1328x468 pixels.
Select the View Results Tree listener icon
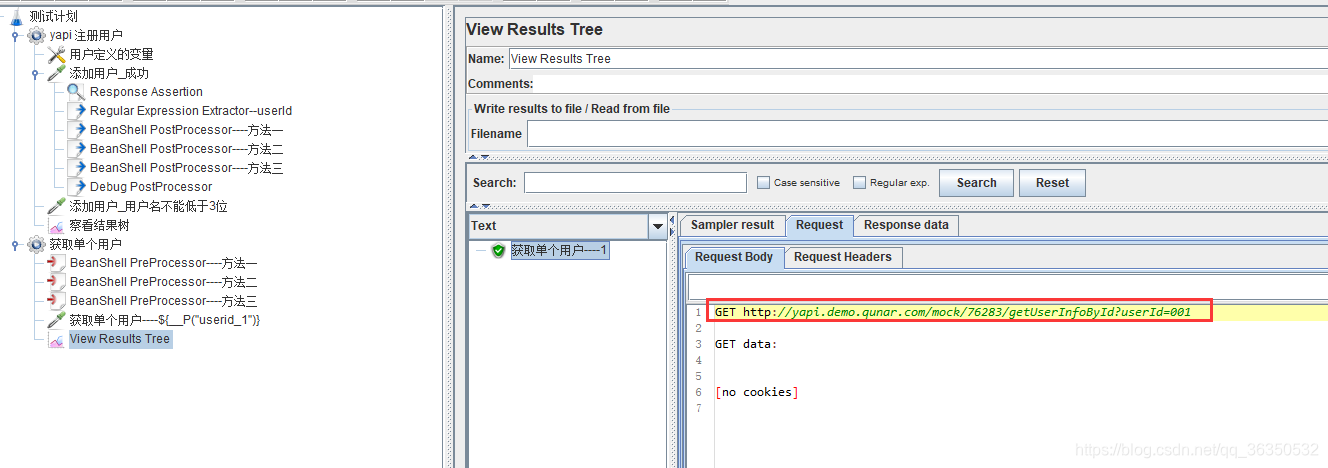tap(57, 339)
